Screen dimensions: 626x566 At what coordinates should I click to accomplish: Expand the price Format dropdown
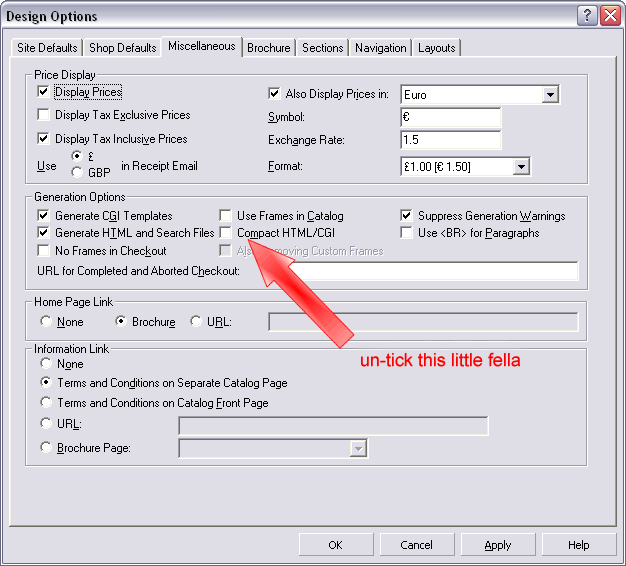pos(520,166)
